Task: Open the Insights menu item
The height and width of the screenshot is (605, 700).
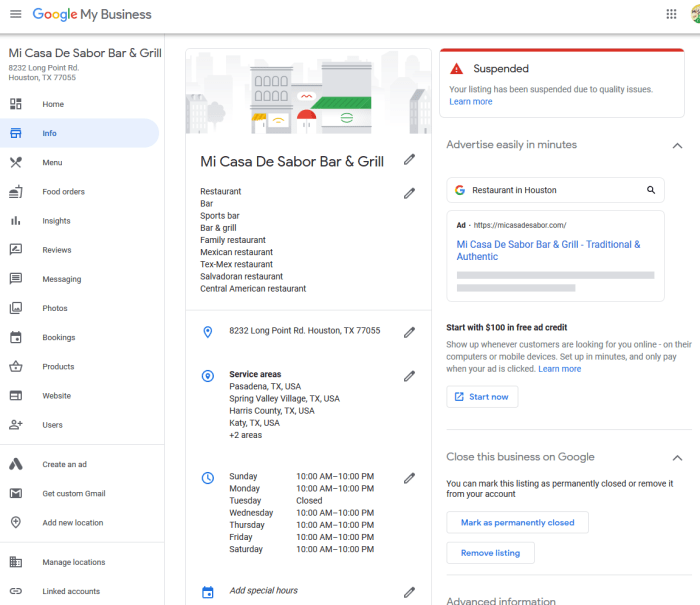Action: pyautogui.click(x=56, y=221)
